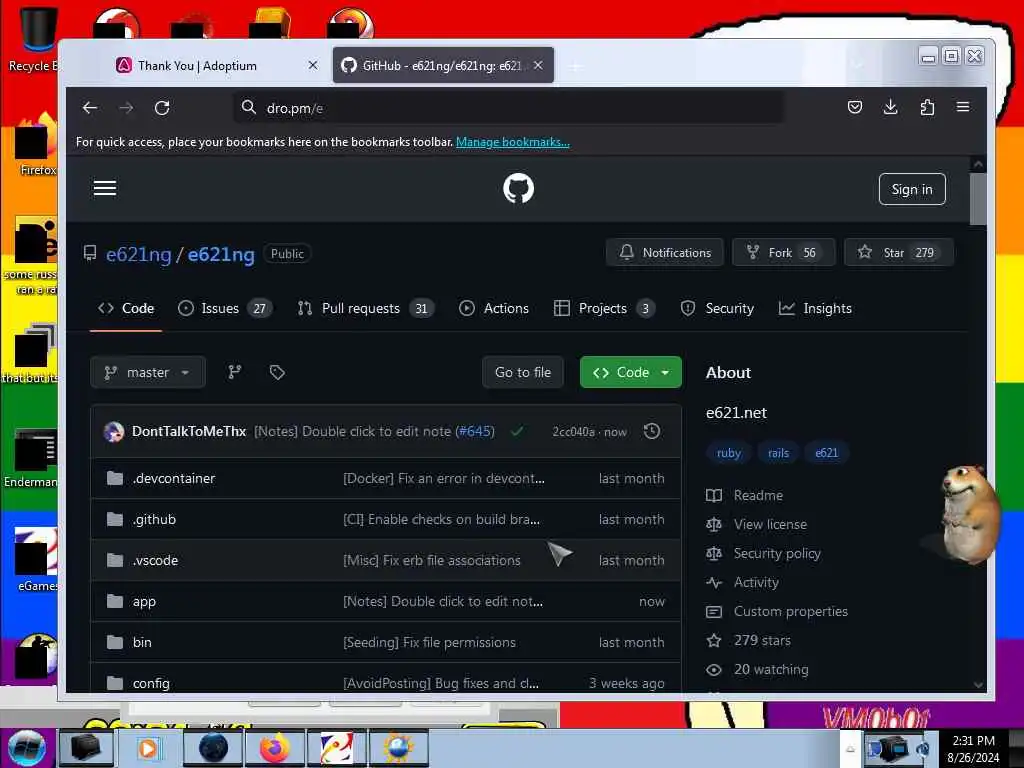Image resolution: width=1024 pixels, height=768 pixels.
Task: Click the green commit status checkmark
Action: click(x=517, y=431)
